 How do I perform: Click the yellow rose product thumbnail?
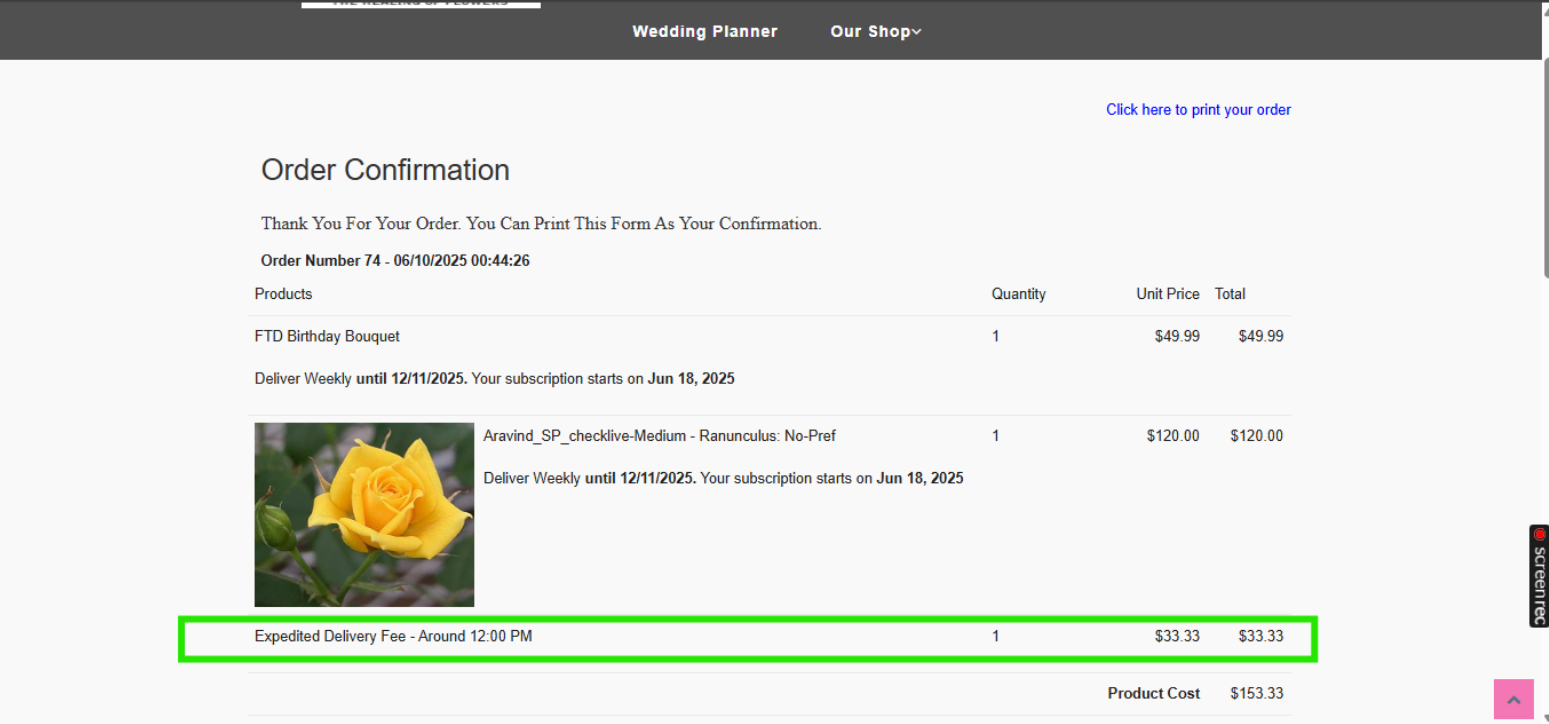coord(364,514)
